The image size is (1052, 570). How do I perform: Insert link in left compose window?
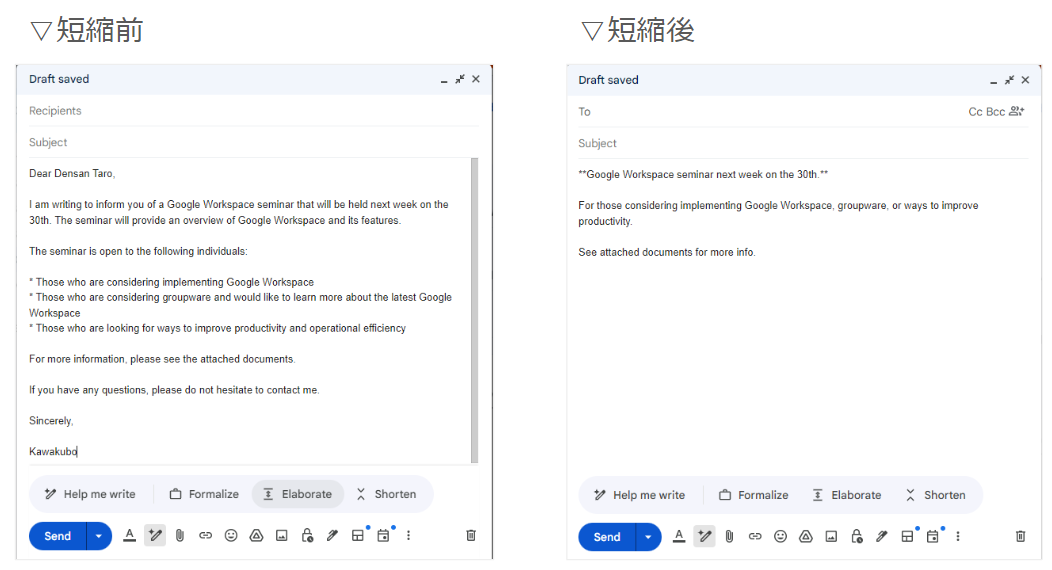tap(205, 535)
